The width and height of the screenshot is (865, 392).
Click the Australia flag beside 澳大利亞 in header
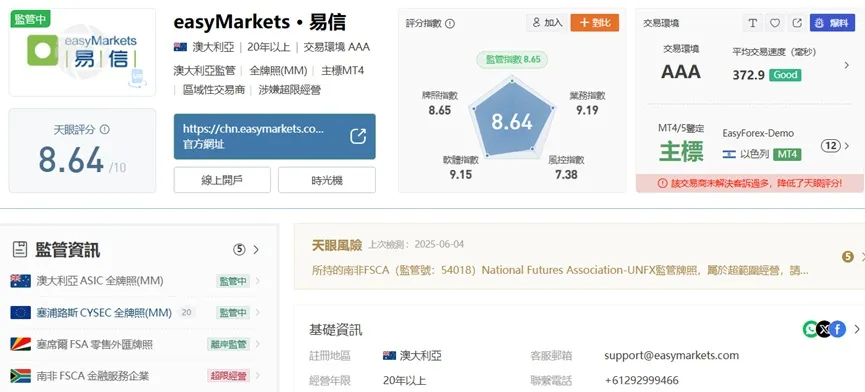(180, 47)
